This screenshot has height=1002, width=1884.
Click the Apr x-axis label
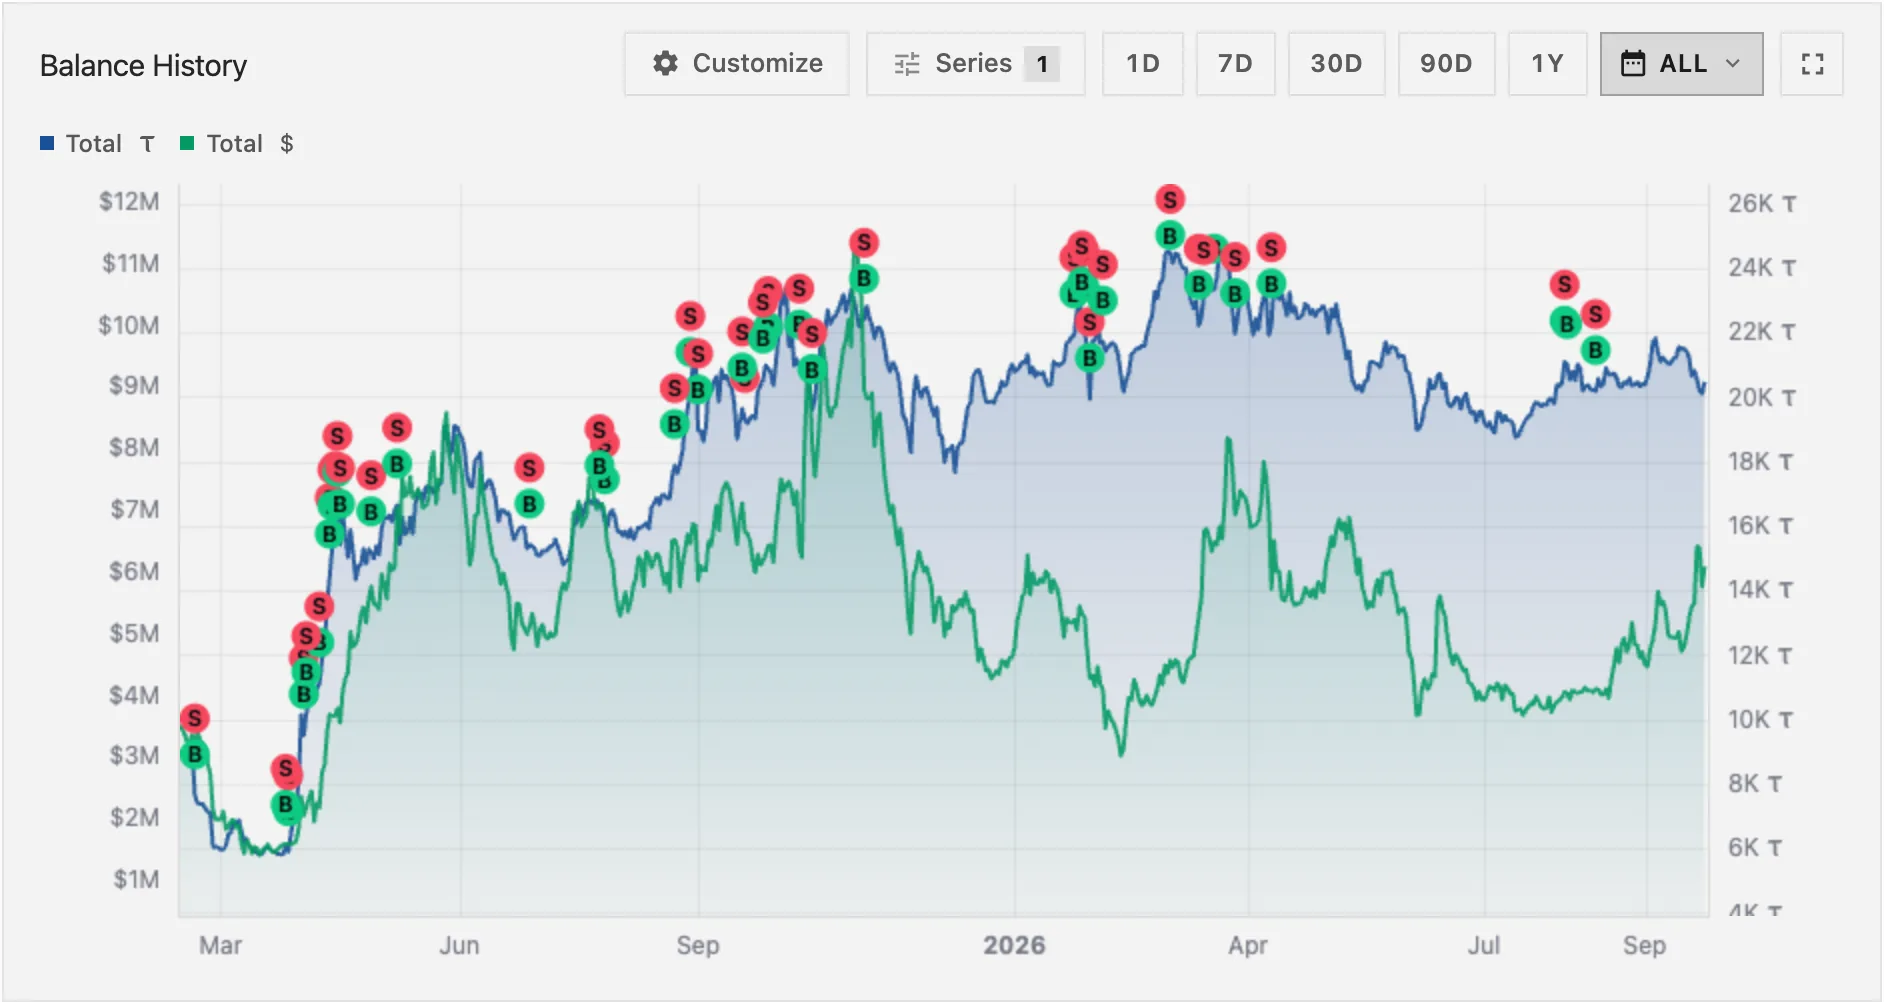coord(1248,945)
